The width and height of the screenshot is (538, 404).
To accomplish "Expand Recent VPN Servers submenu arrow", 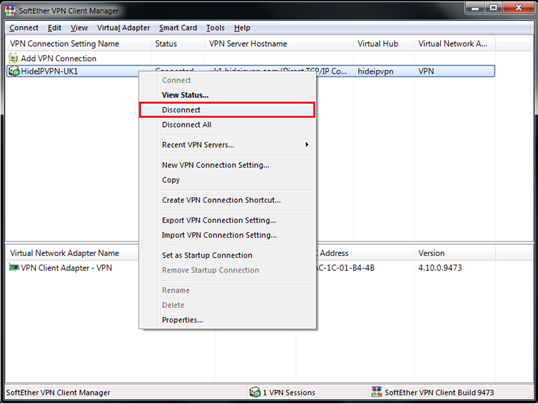I will coord(307,145).
